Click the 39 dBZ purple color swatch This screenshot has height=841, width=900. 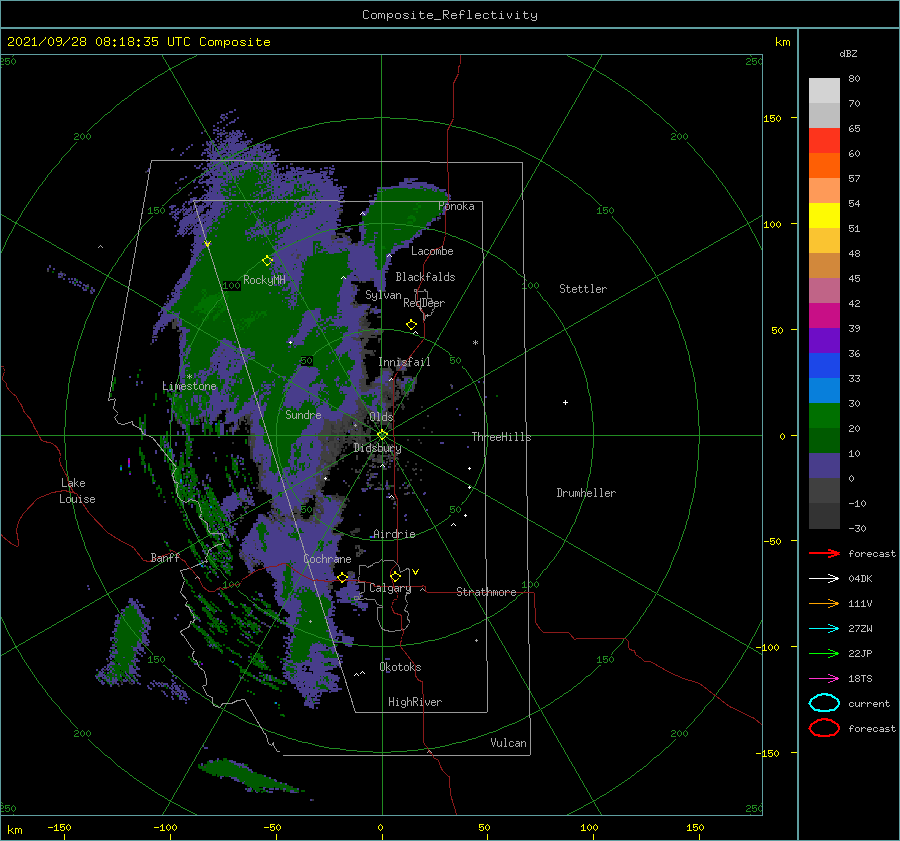[824, 340]
